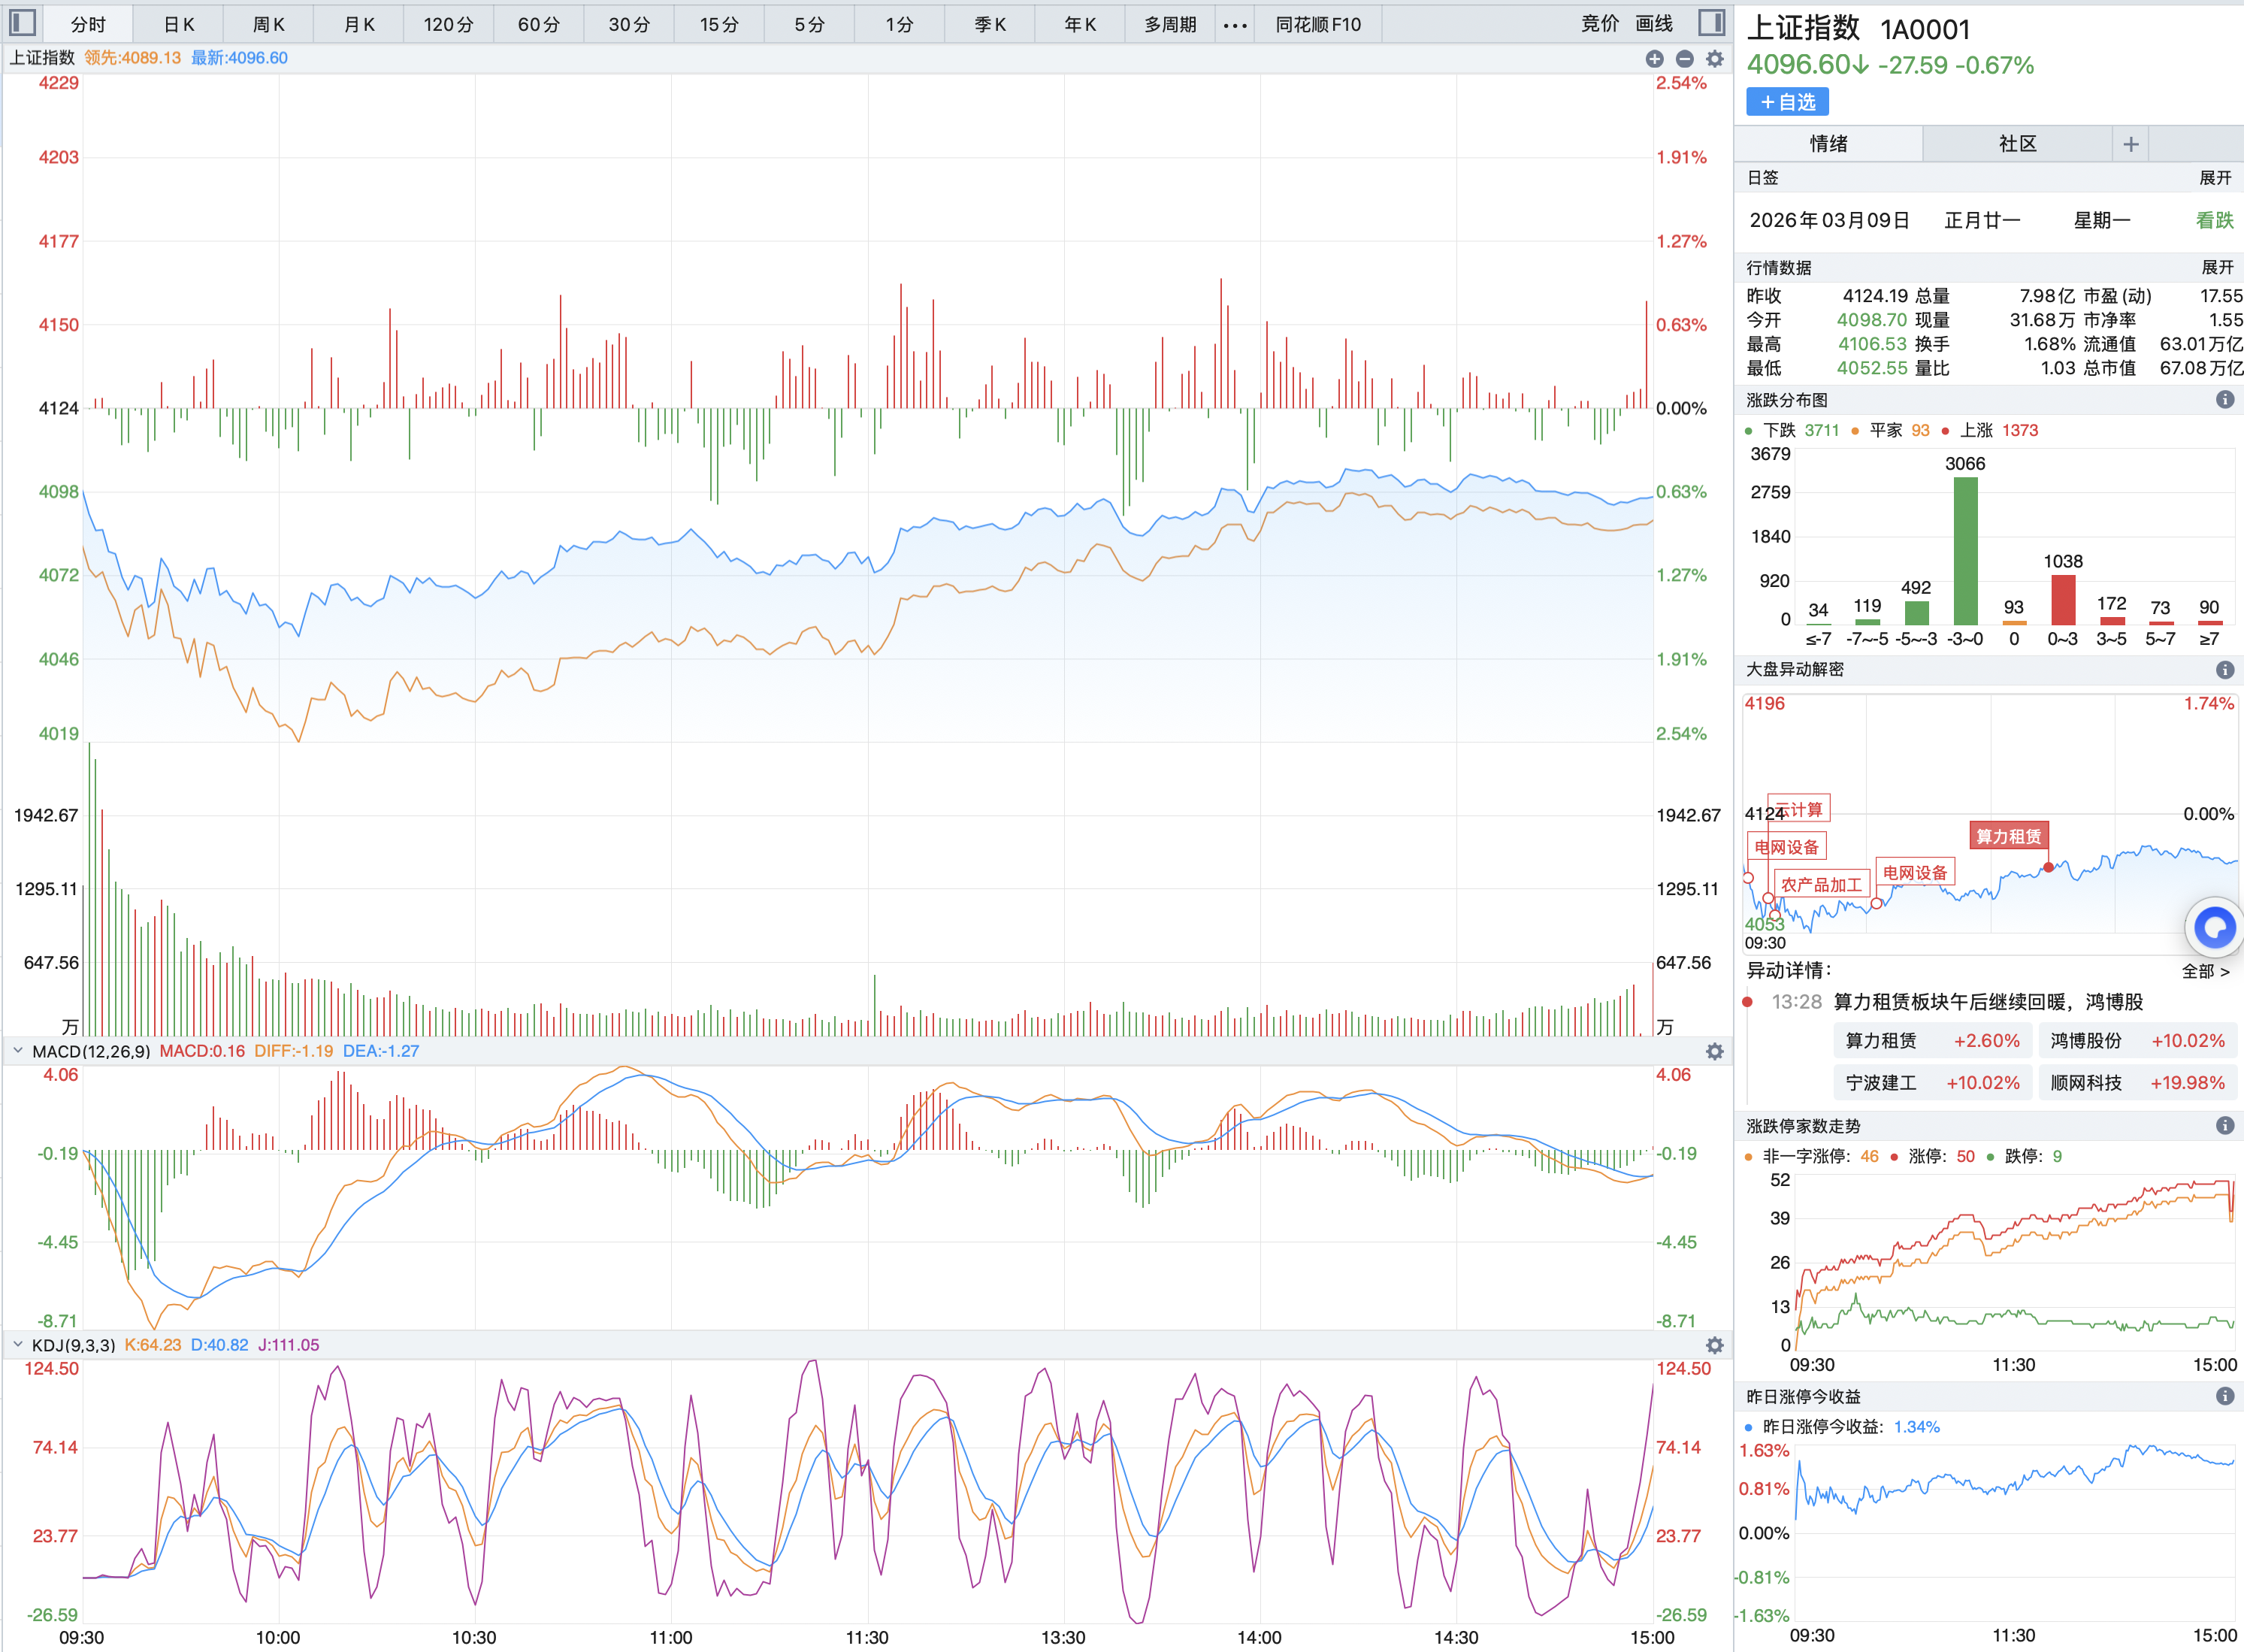Zoom in the intraday chart with plus icon
Viewport: 2244px width, 1652px height.
point(1654,59)
